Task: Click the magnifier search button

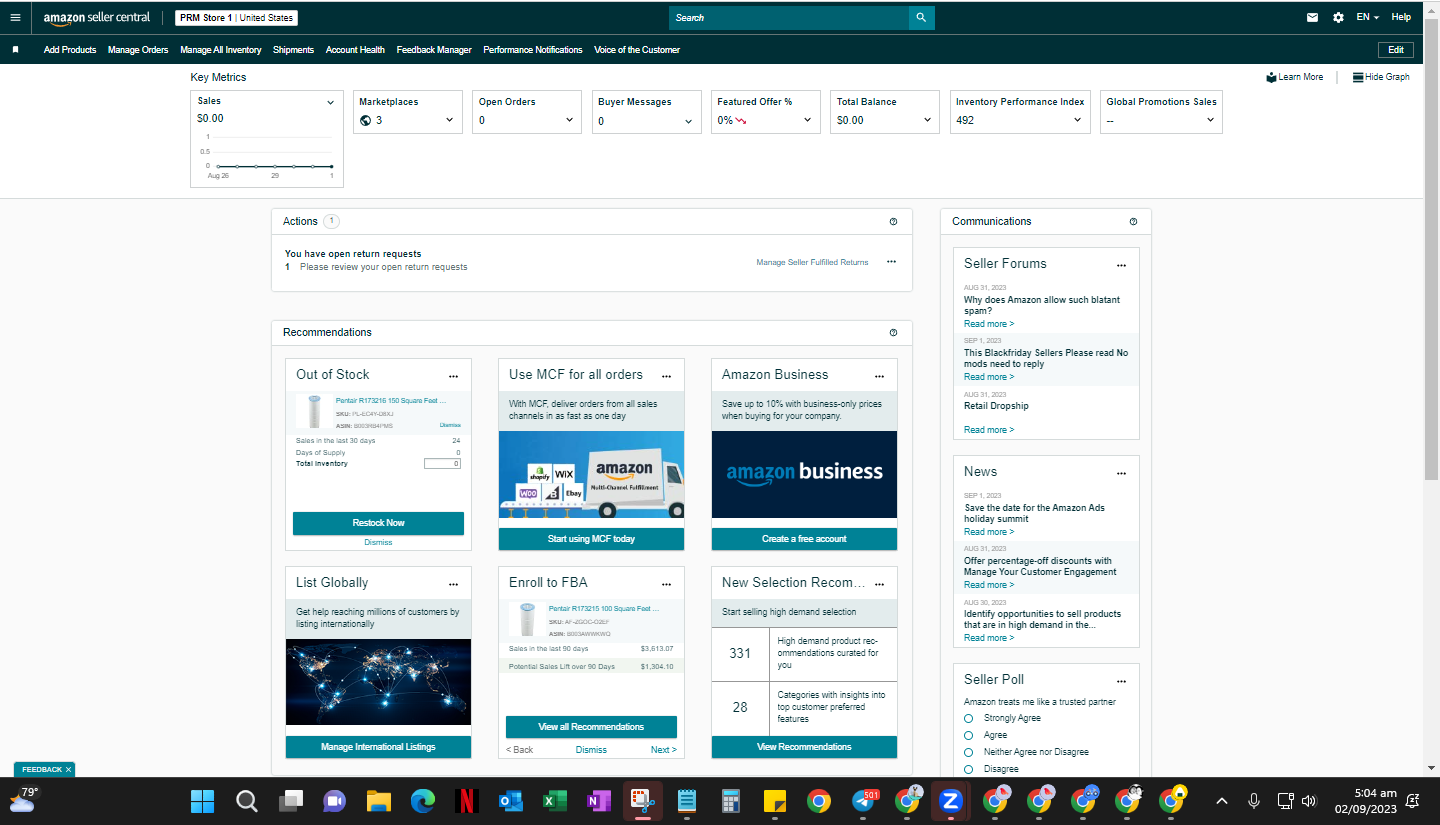Action: pyautogui.click(x=921, y=17)
